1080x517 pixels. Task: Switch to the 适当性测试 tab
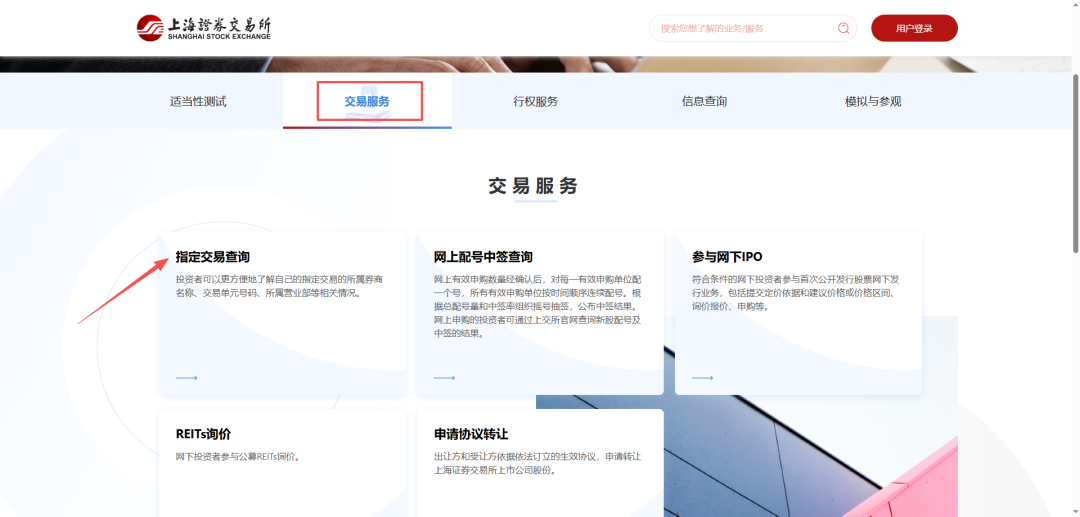coord(198,101)
